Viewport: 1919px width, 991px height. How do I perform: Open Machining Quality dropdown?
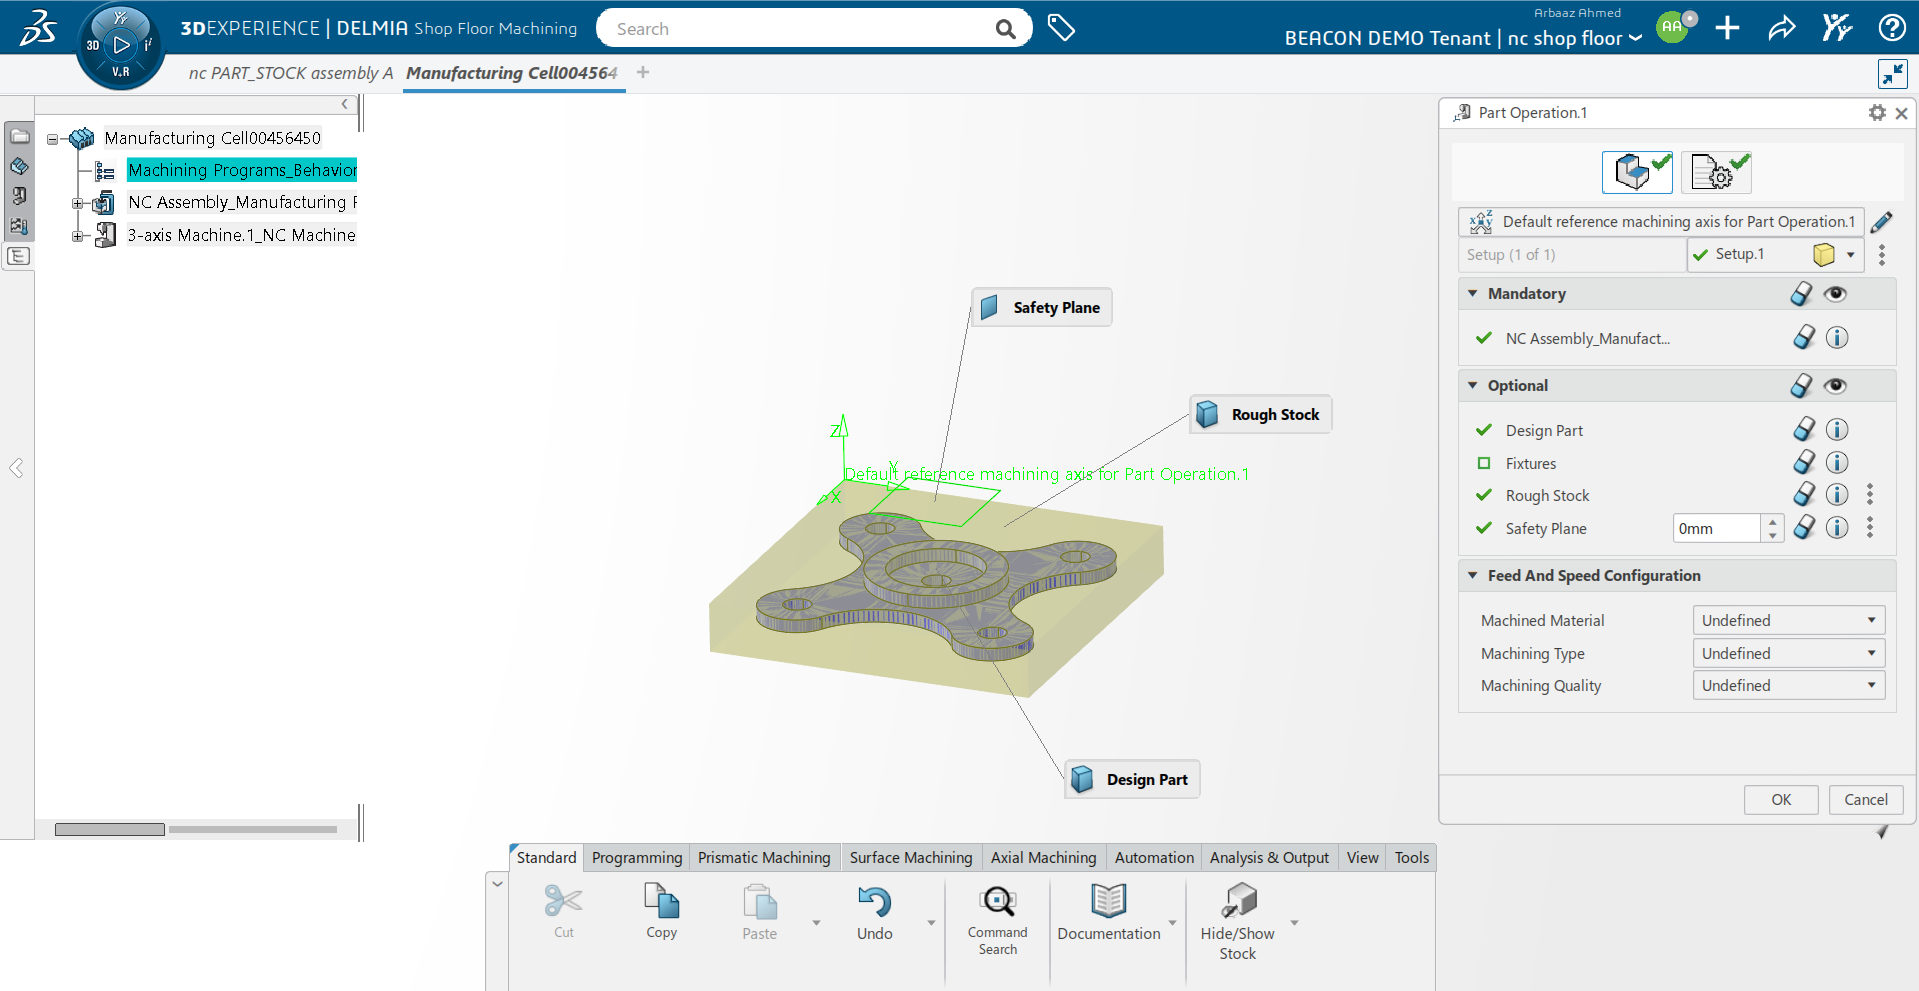(1788, 685)
